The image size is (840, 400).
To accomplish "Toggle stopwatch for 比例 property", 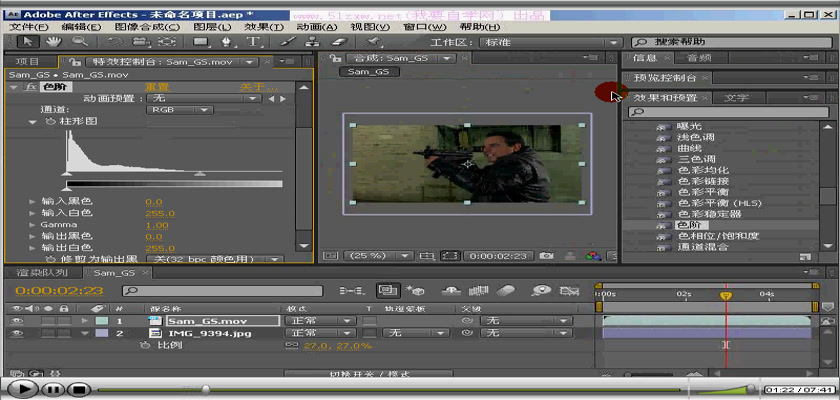I will coord(145,345).
